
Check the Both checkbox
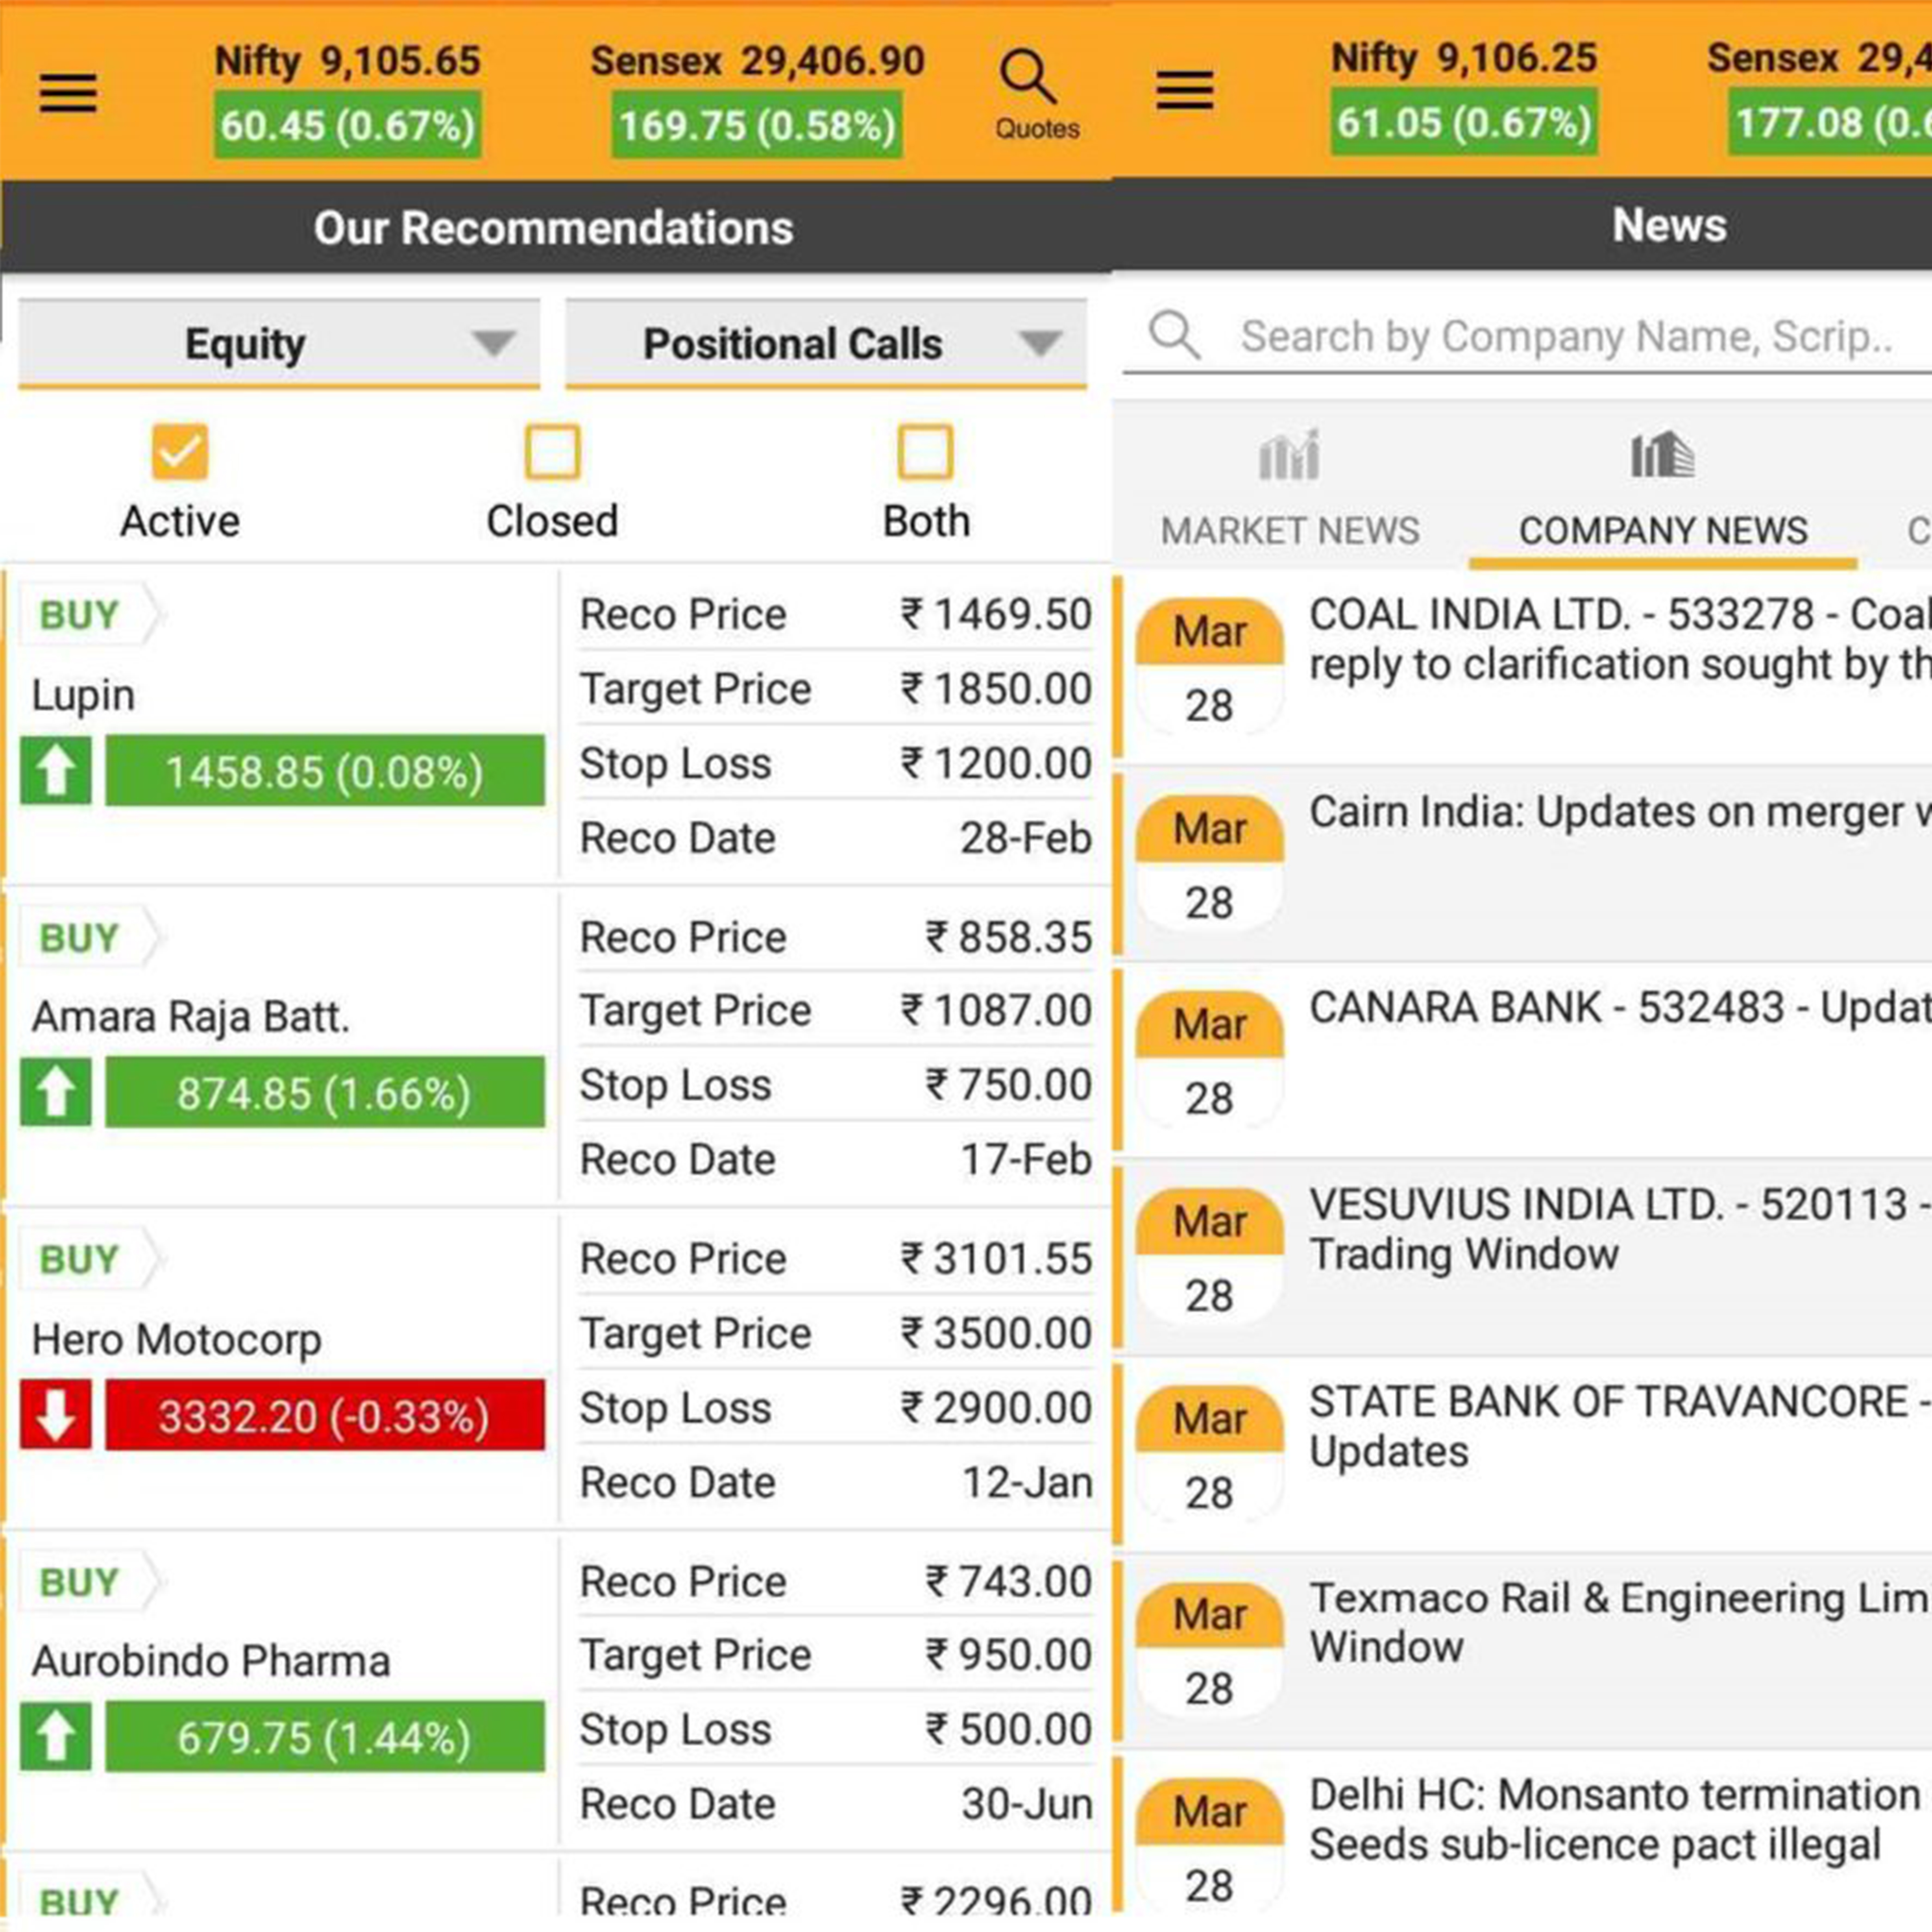click(925, 452)
